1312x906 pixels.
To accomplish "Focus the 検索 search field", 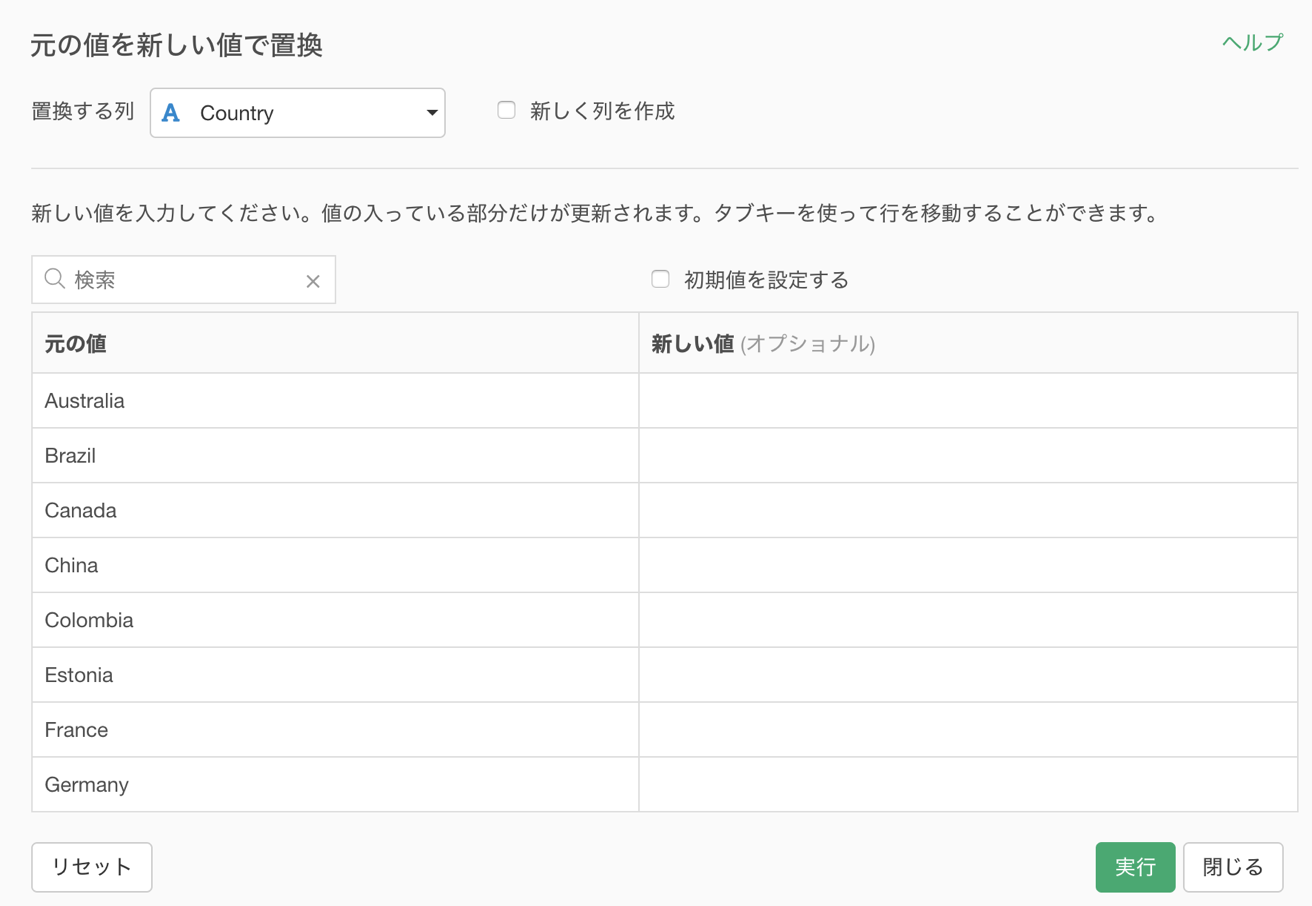I will pos(184,280).
